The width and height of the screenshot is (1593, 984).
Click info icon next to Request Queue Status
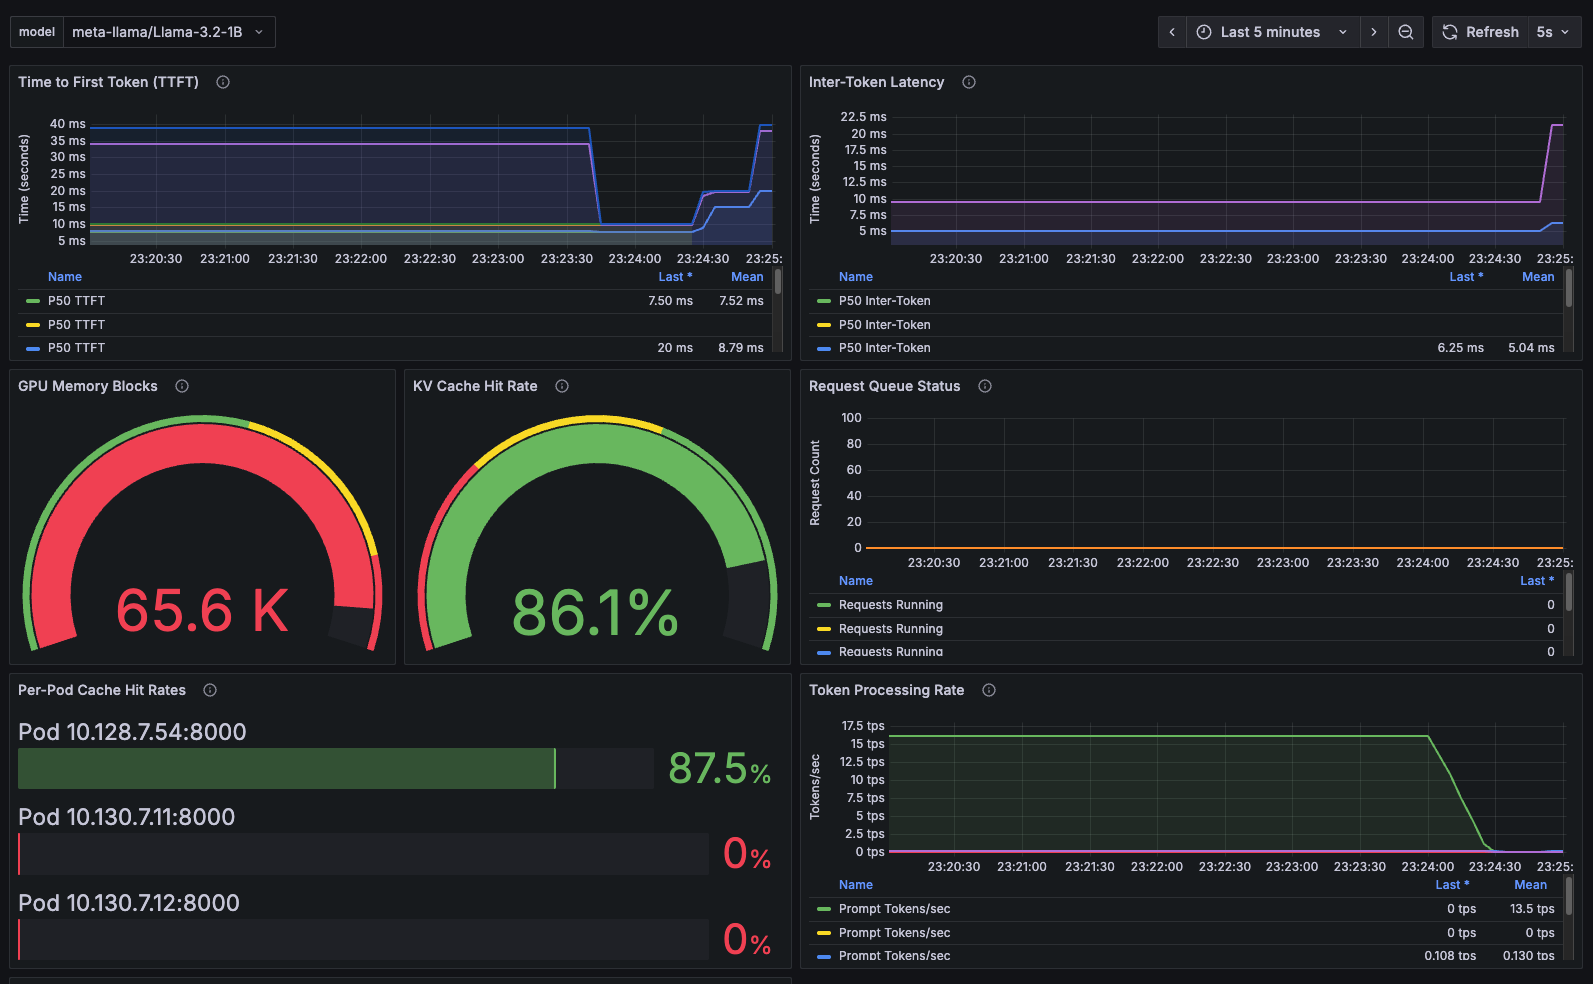click(x=985, y=386)
